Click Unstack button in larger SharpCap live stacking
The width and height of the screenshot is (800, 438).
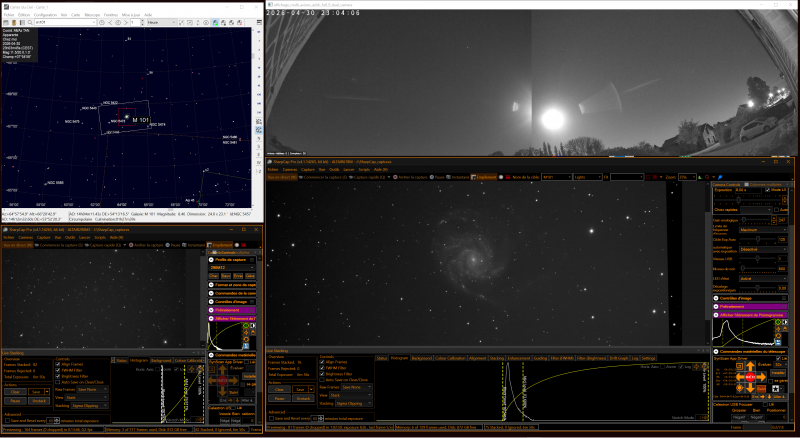point(303,398)
